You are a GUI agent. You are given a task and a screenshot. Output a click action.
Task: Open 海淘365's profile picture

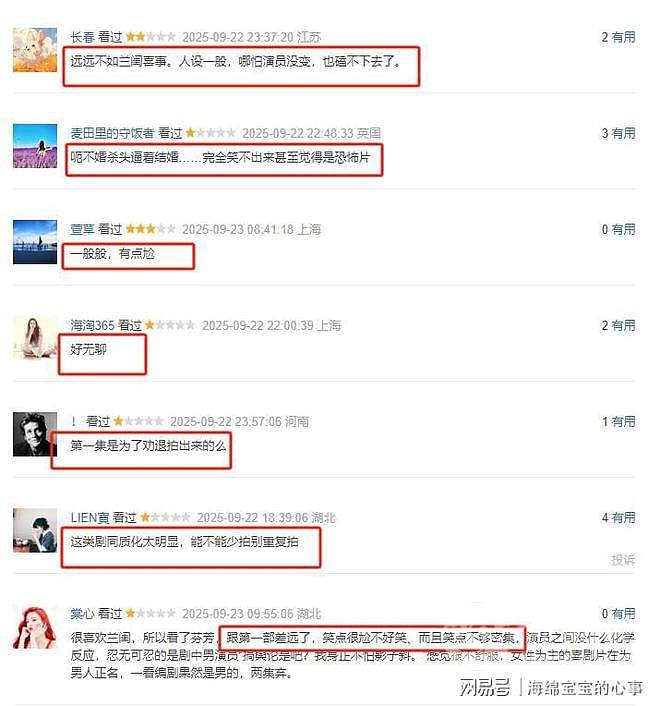(35, 338)
